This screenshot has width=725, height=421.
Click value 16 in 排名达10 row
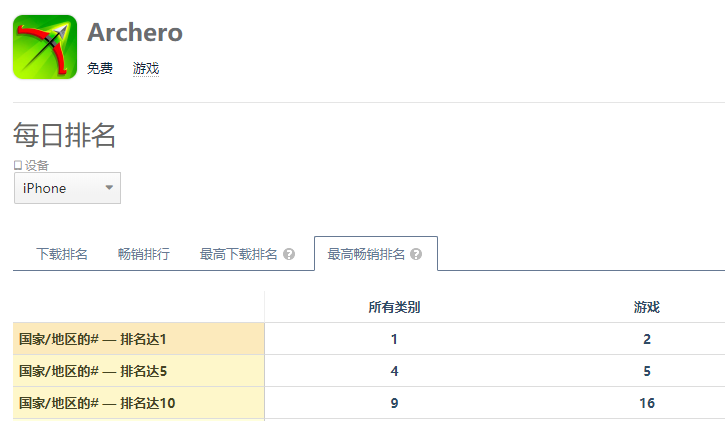click(x=647, y=403)
